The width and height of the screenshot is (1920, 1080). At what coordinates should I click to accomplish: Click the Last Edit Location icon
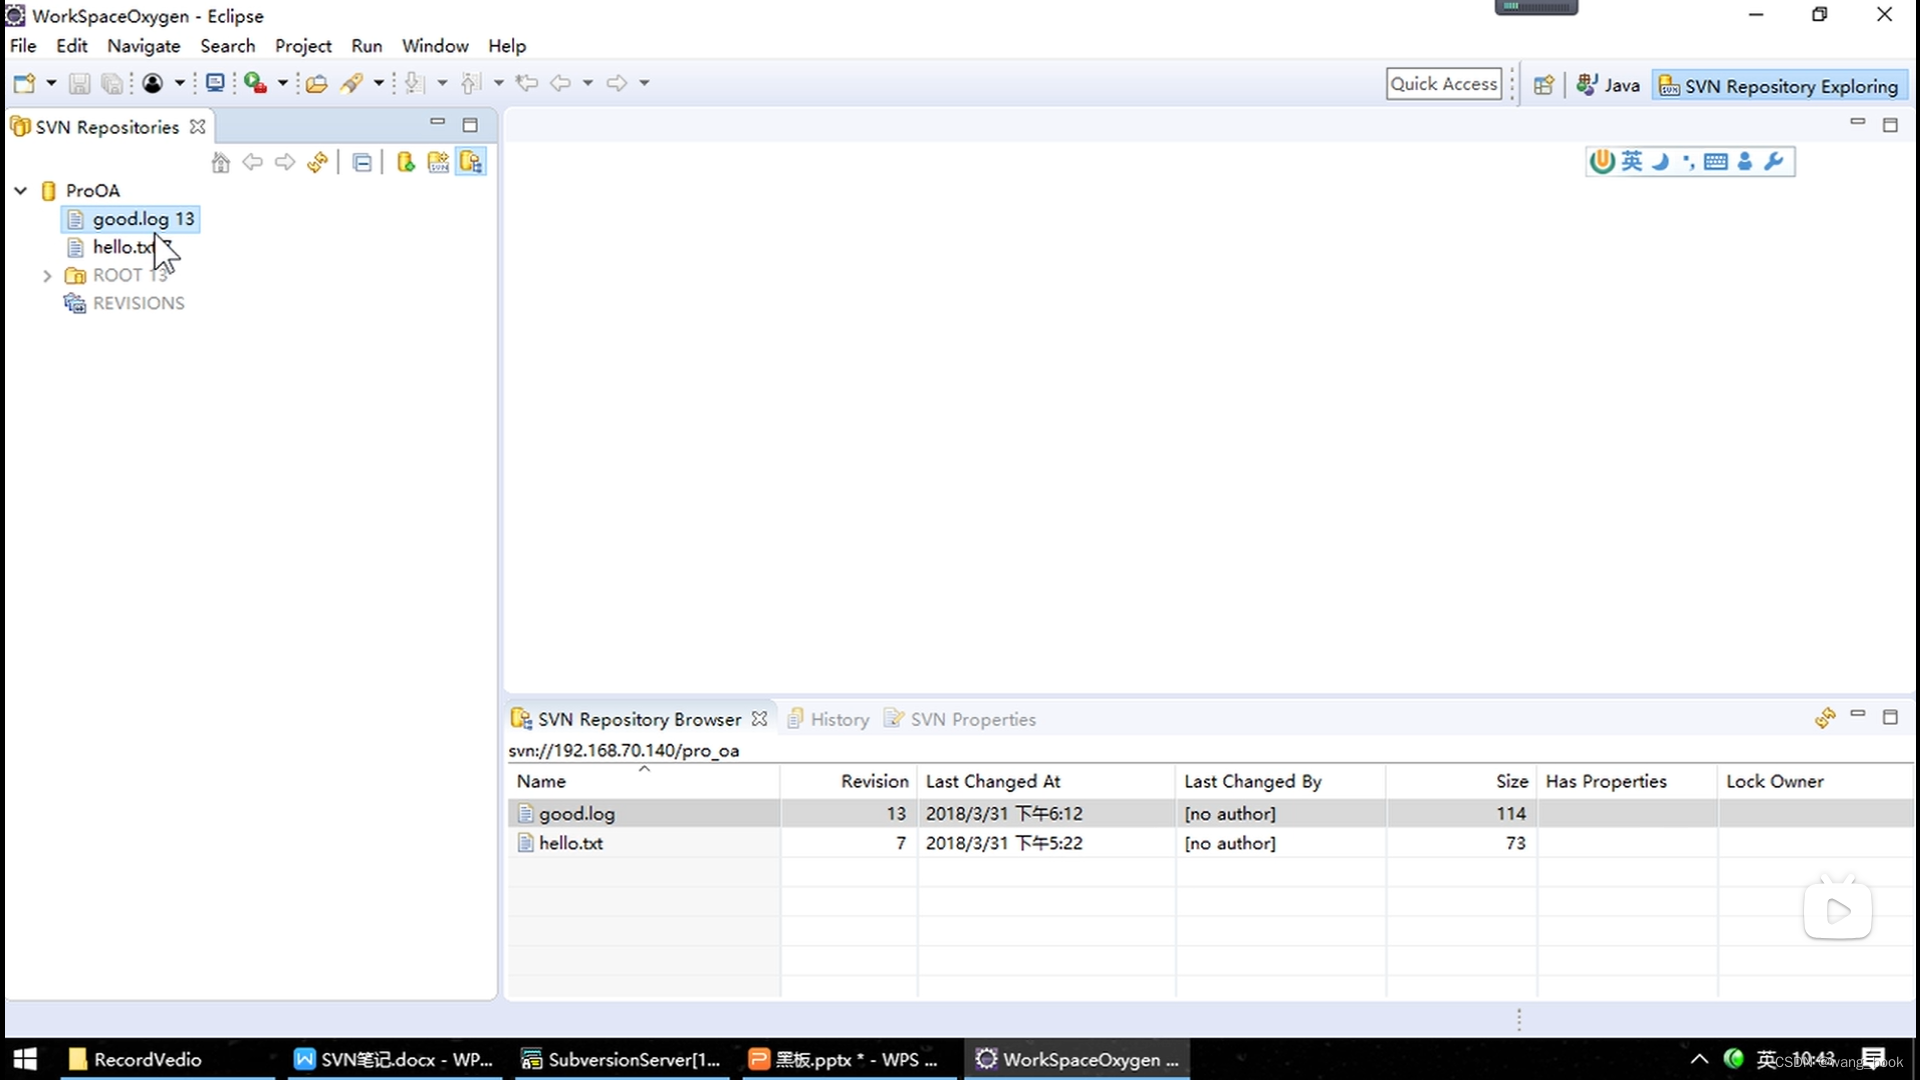coord(527,83)
